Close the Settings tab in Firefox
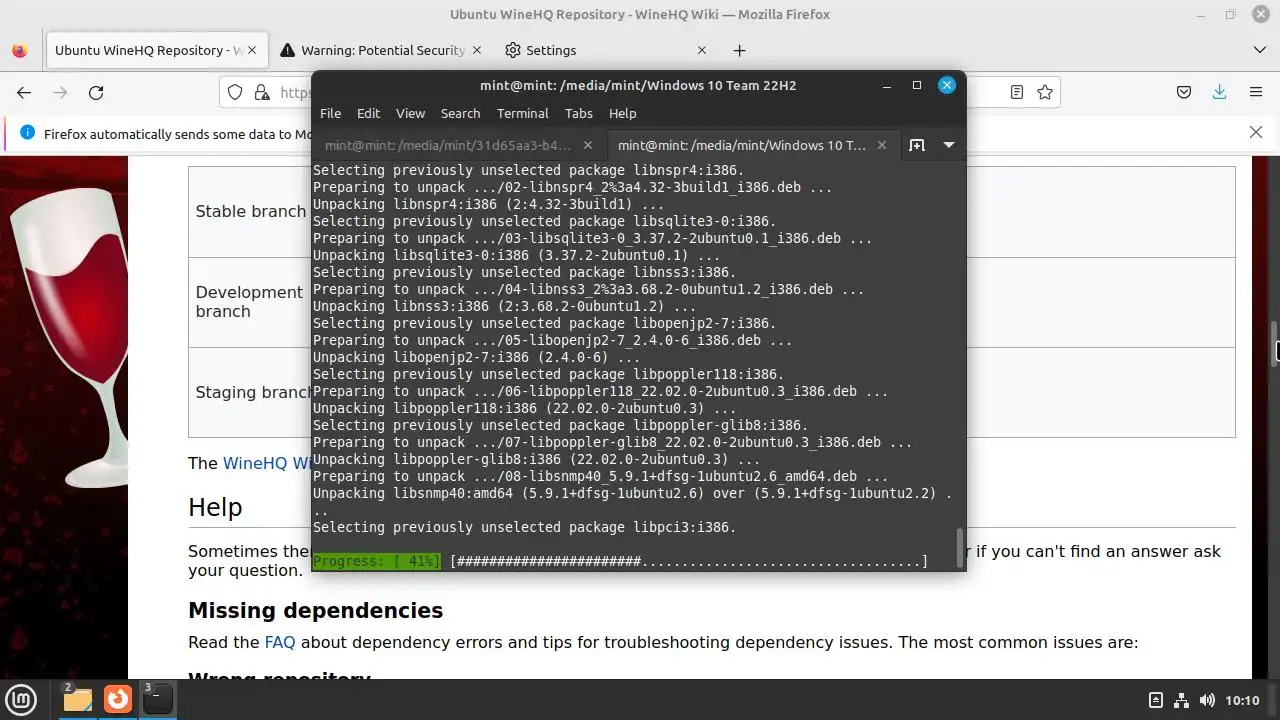 pyautogui.click(x=701, y=50)
